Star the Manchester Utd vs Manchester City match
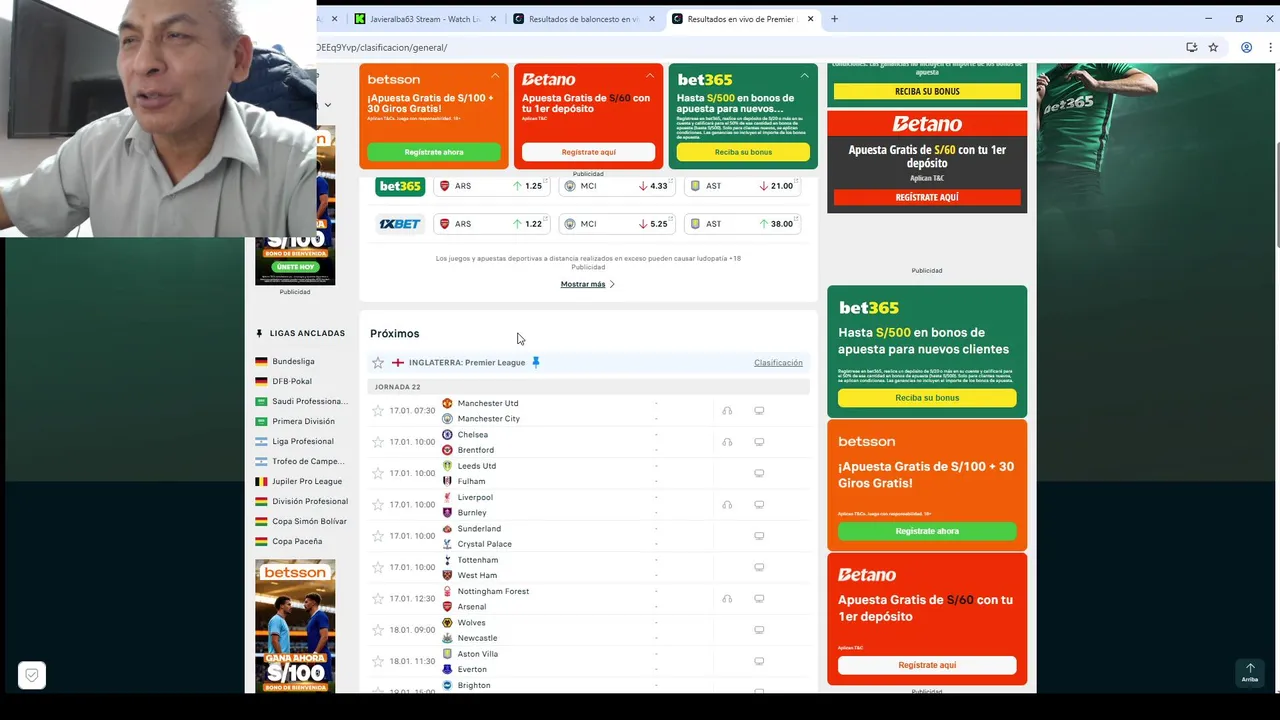 point(378,411)
